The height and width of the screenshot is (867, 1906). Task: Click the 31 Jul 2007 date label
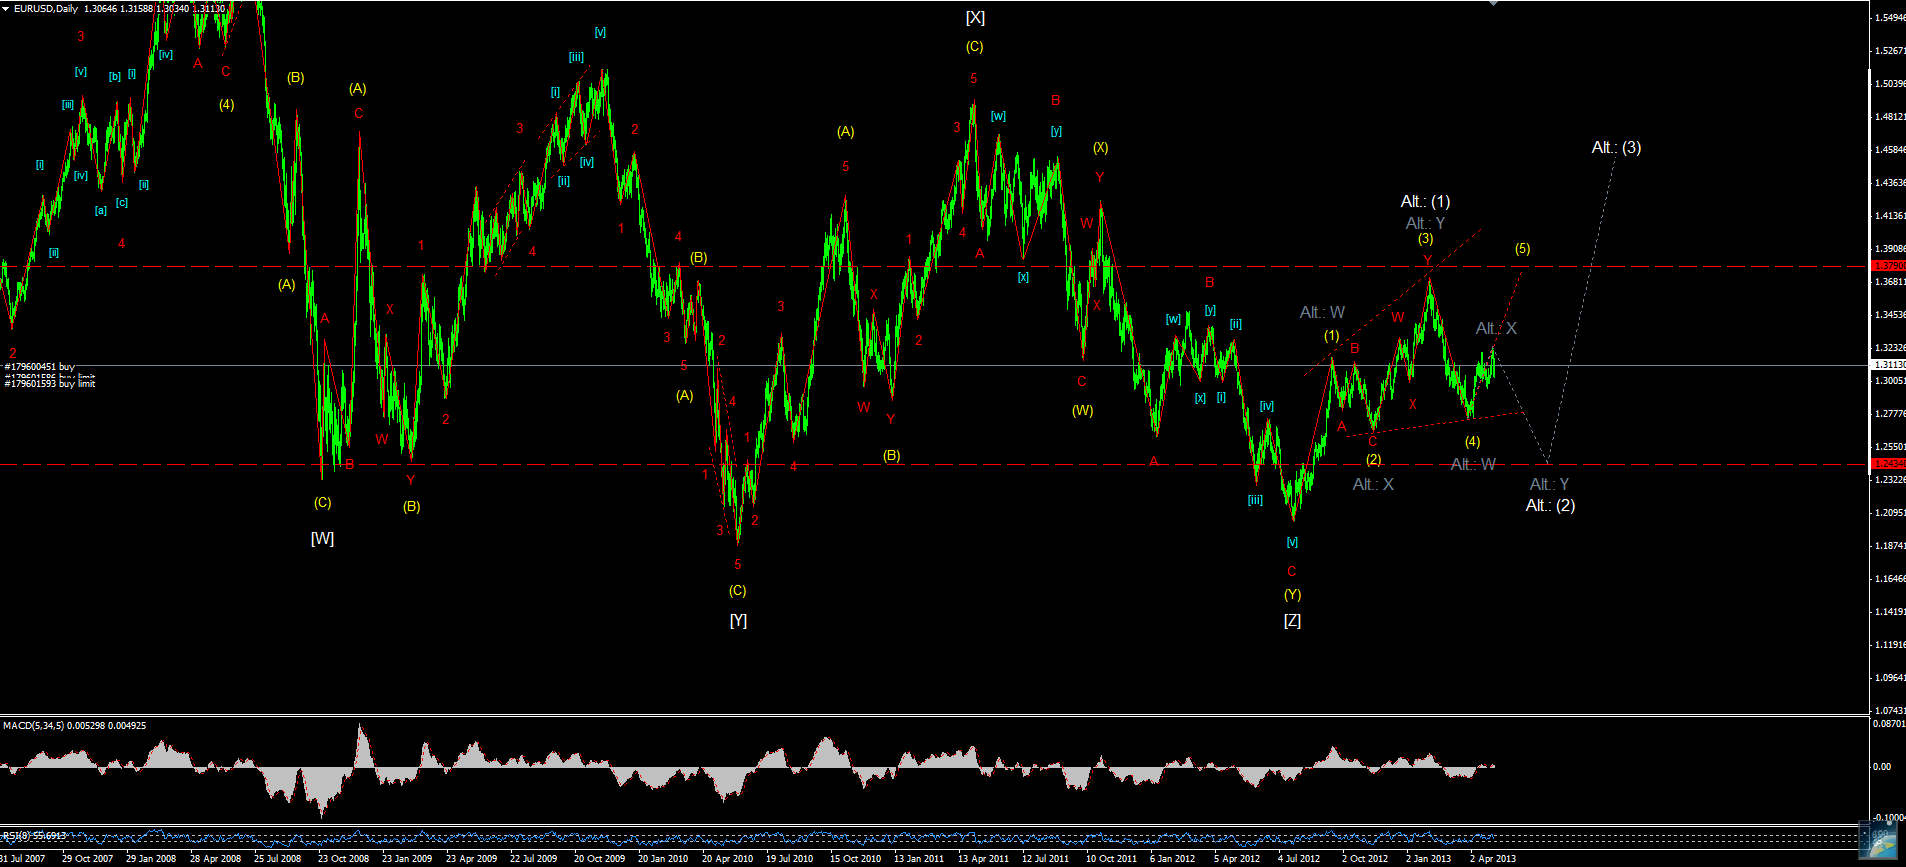click(23, 859)
